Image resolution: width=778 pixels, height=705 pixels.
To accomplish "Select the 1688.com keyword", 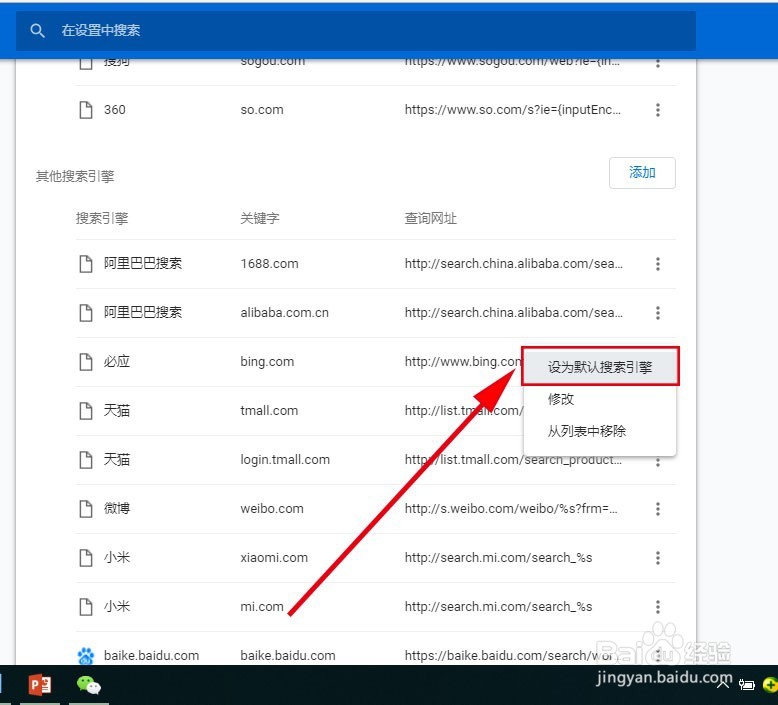I will coord(269,264).
